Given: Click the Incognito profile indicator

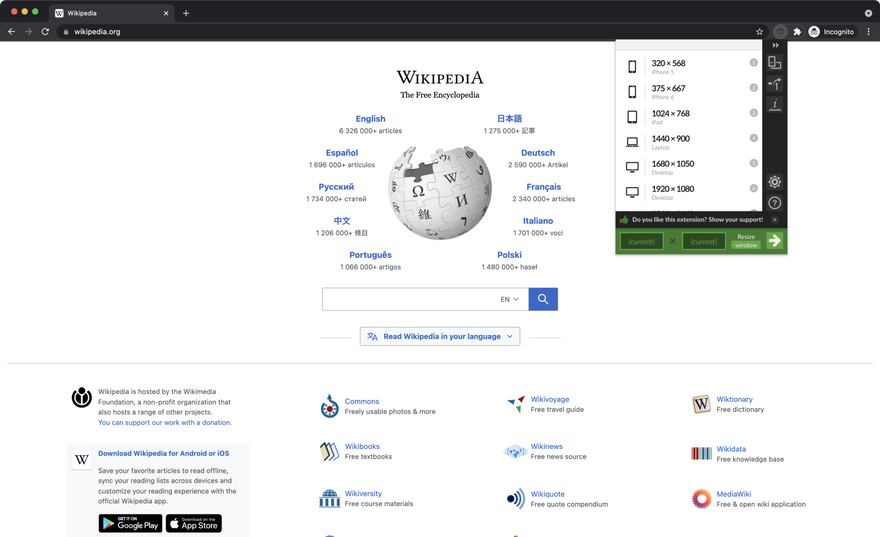Looking at the screenshot, I should click(x=832, y=32).
